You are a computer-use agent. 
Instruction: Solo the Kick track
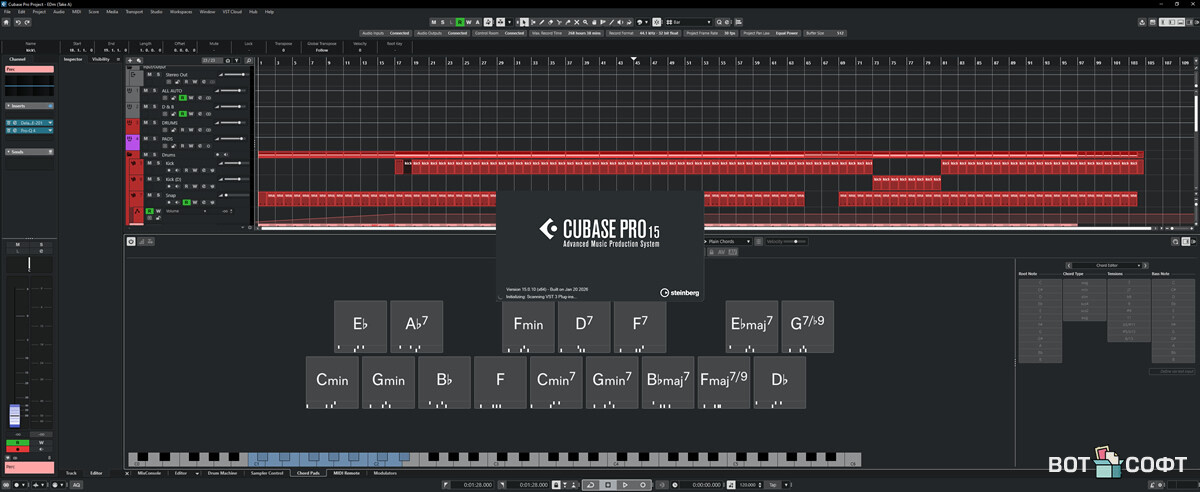click(157, 162)
